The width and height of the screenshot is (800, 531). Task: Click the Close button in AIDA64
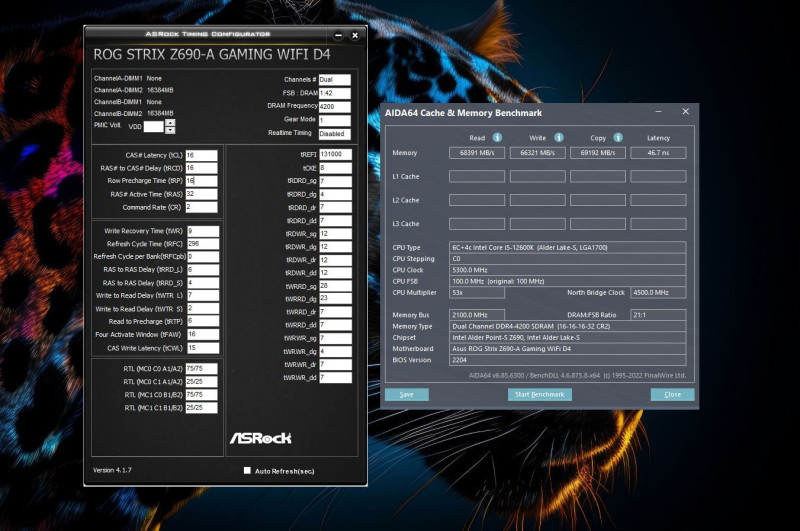click(672, 394)
